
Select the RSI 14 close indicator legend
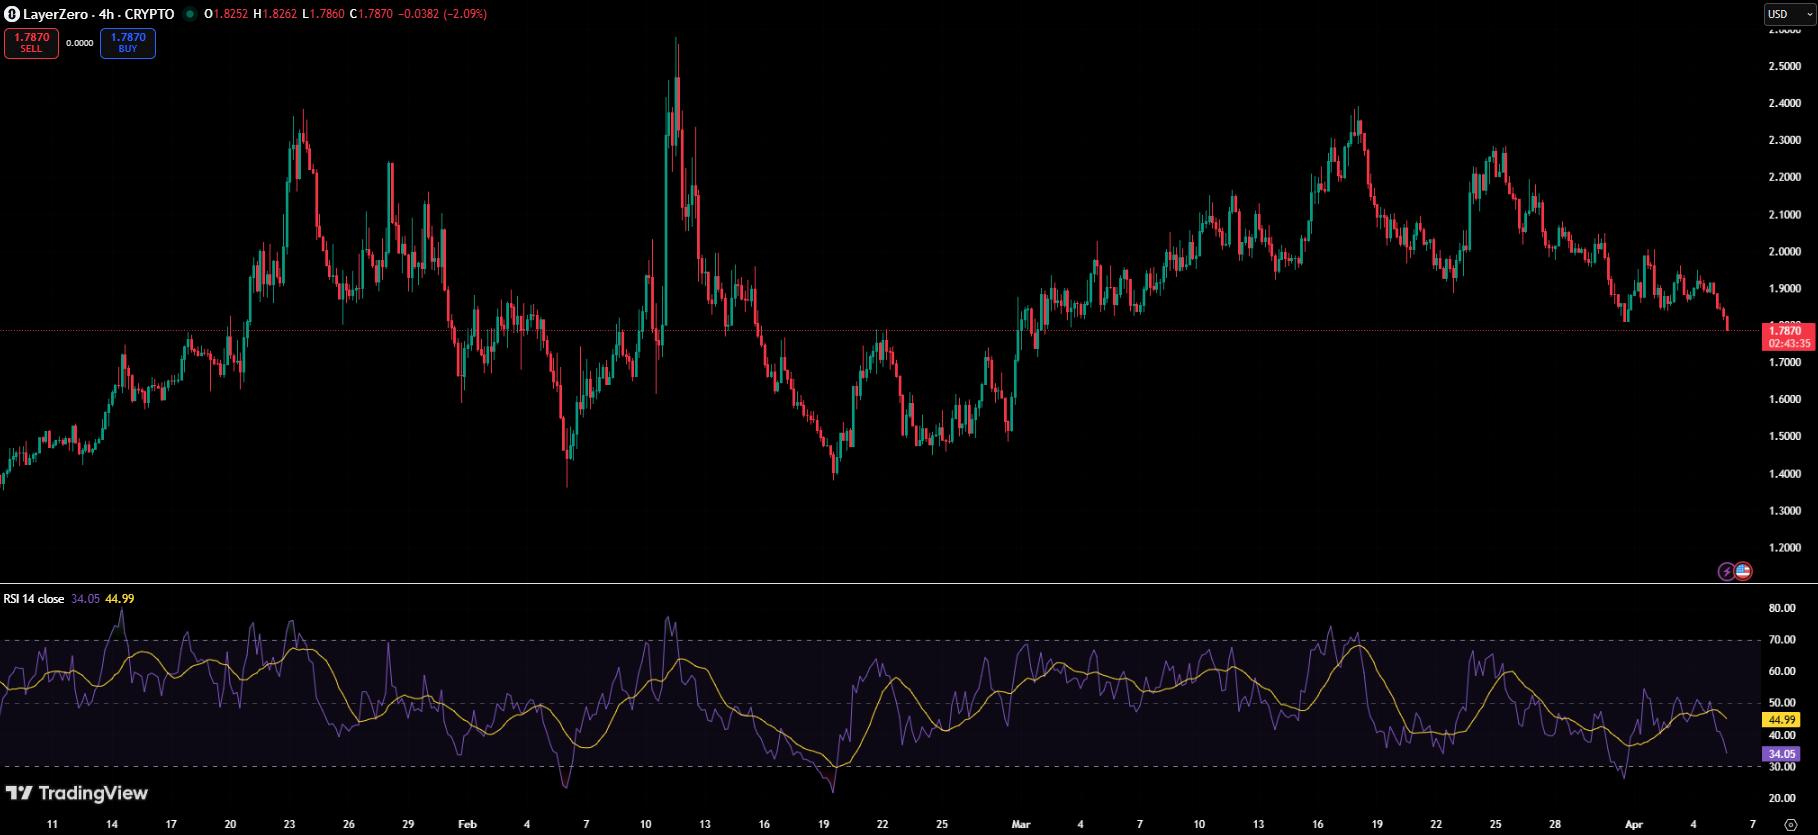point(34,599)
